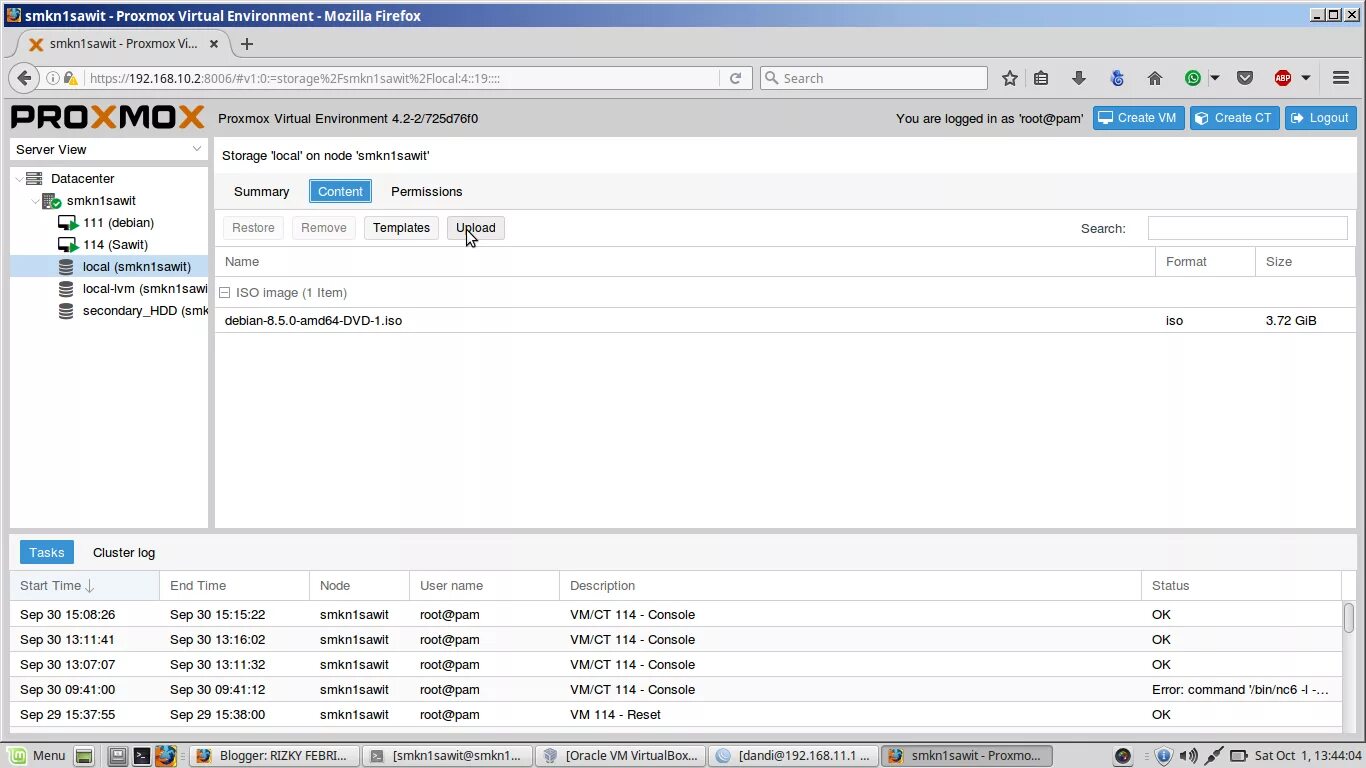This screenshot has height=768, width=1366.
Task: Open the Tasks log tab
Action: (x=46, y=552)
